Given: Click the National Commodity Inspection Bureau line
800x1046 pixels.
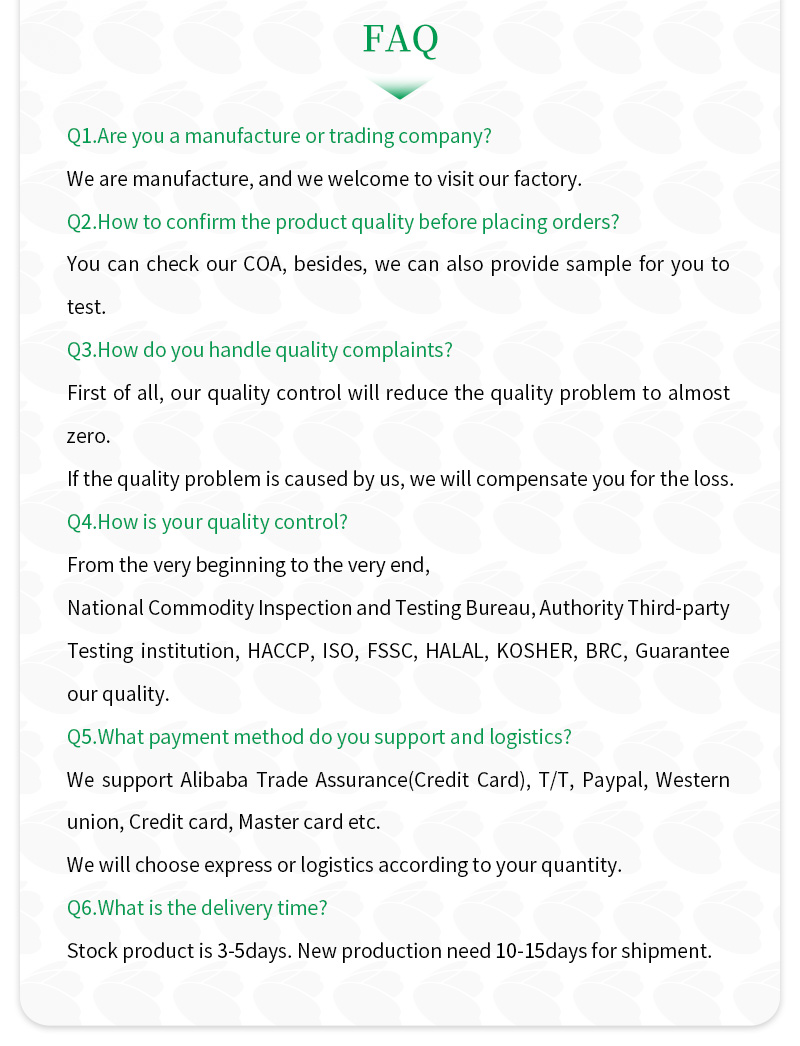Looking at the screenshot, I should 398,608.
